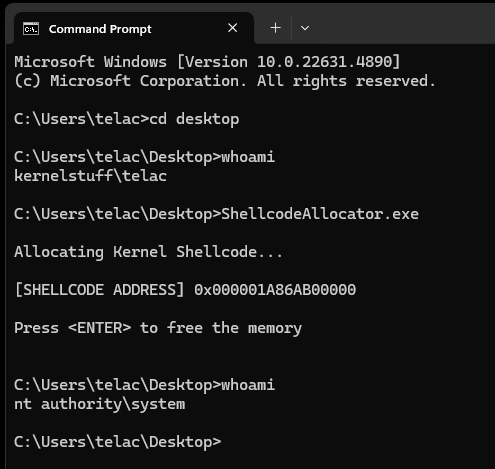Click the [SHELLCODE ADDRESS] label

[x=99, y=290]
